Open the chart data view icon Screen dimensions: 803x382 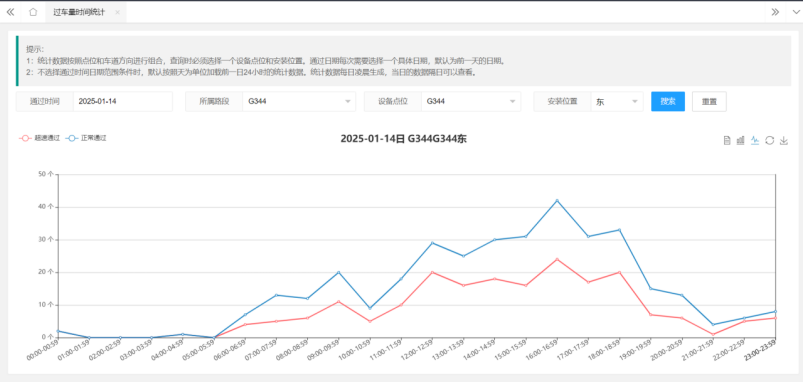tap(726, 140)
